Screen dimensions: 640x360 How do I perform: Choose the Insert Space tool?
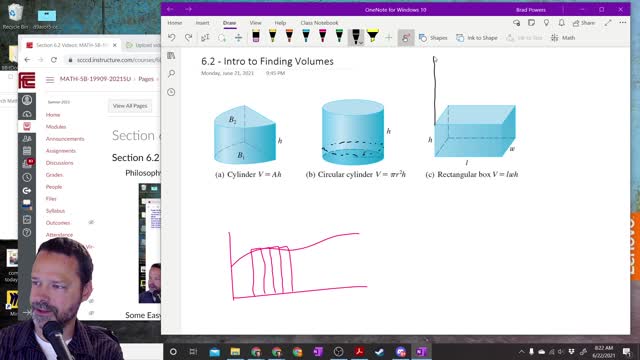[238, 38]
